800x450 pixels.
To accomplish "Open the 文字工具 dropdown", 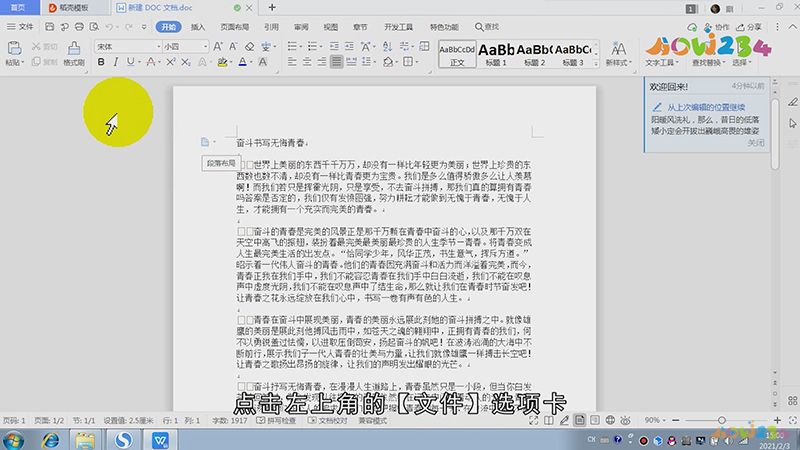I will coord(662,63).
